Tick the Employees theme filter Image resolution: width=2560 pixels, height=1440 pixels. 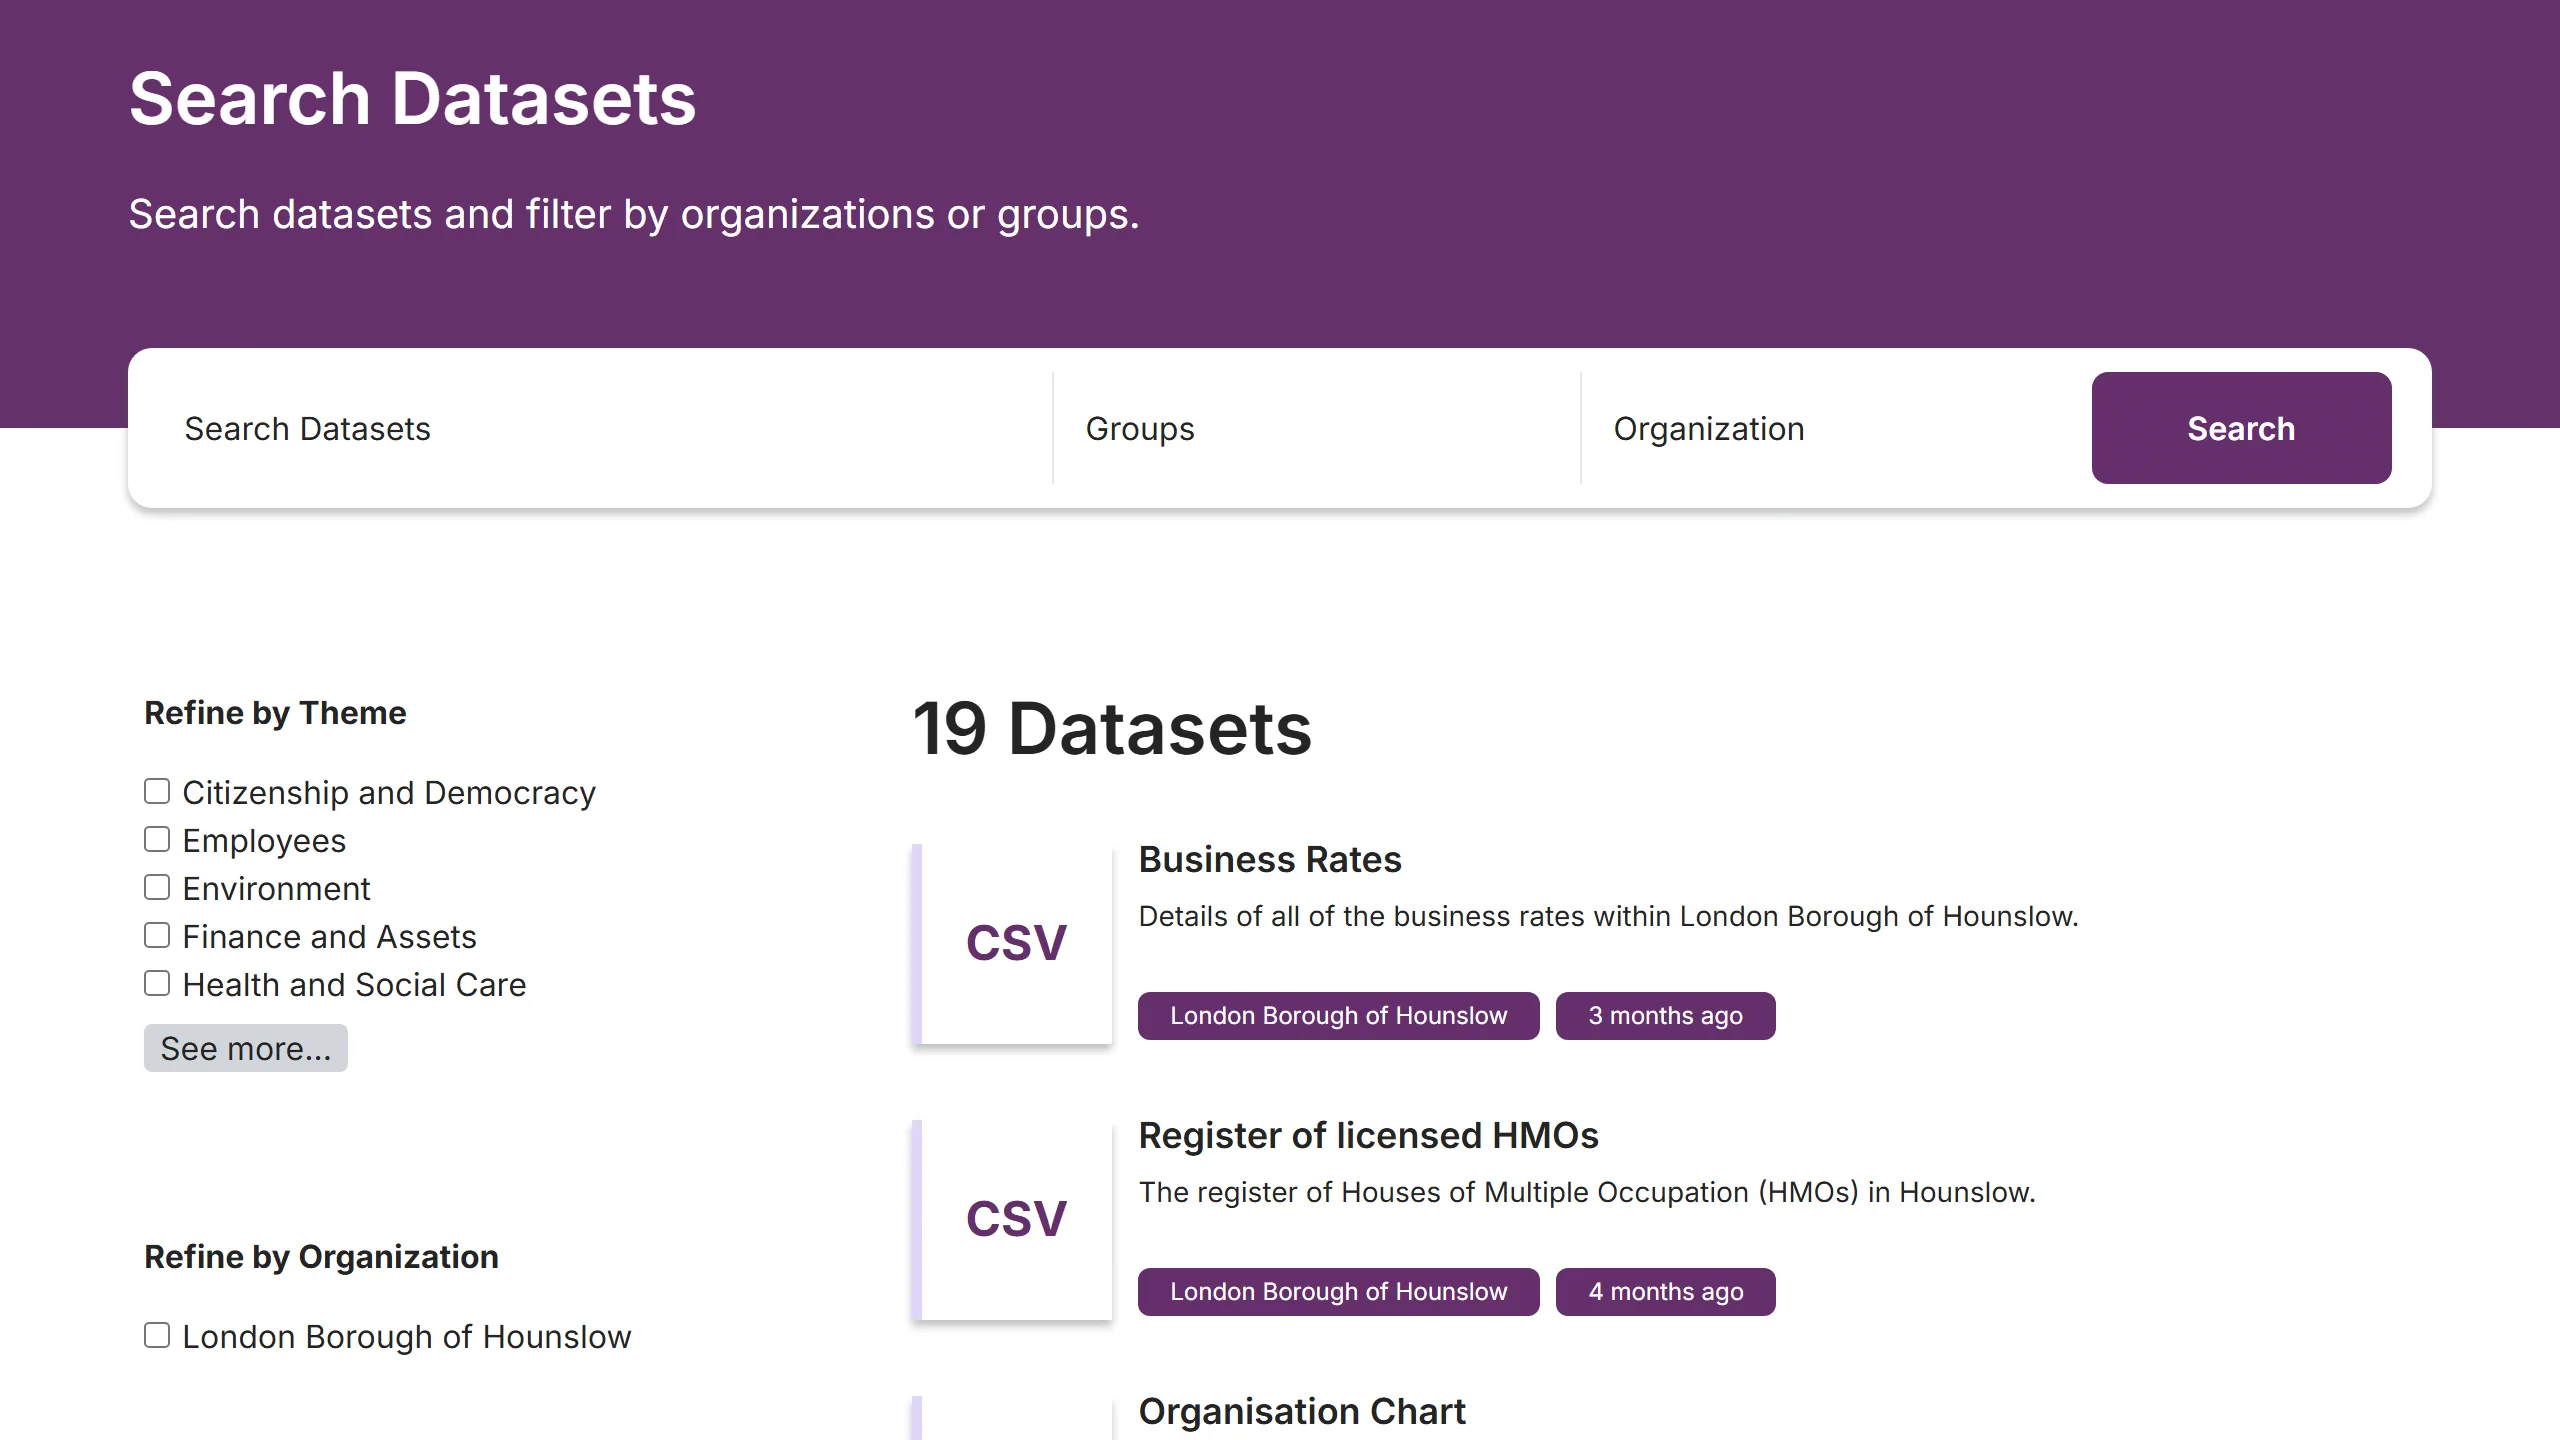point(157,839)
